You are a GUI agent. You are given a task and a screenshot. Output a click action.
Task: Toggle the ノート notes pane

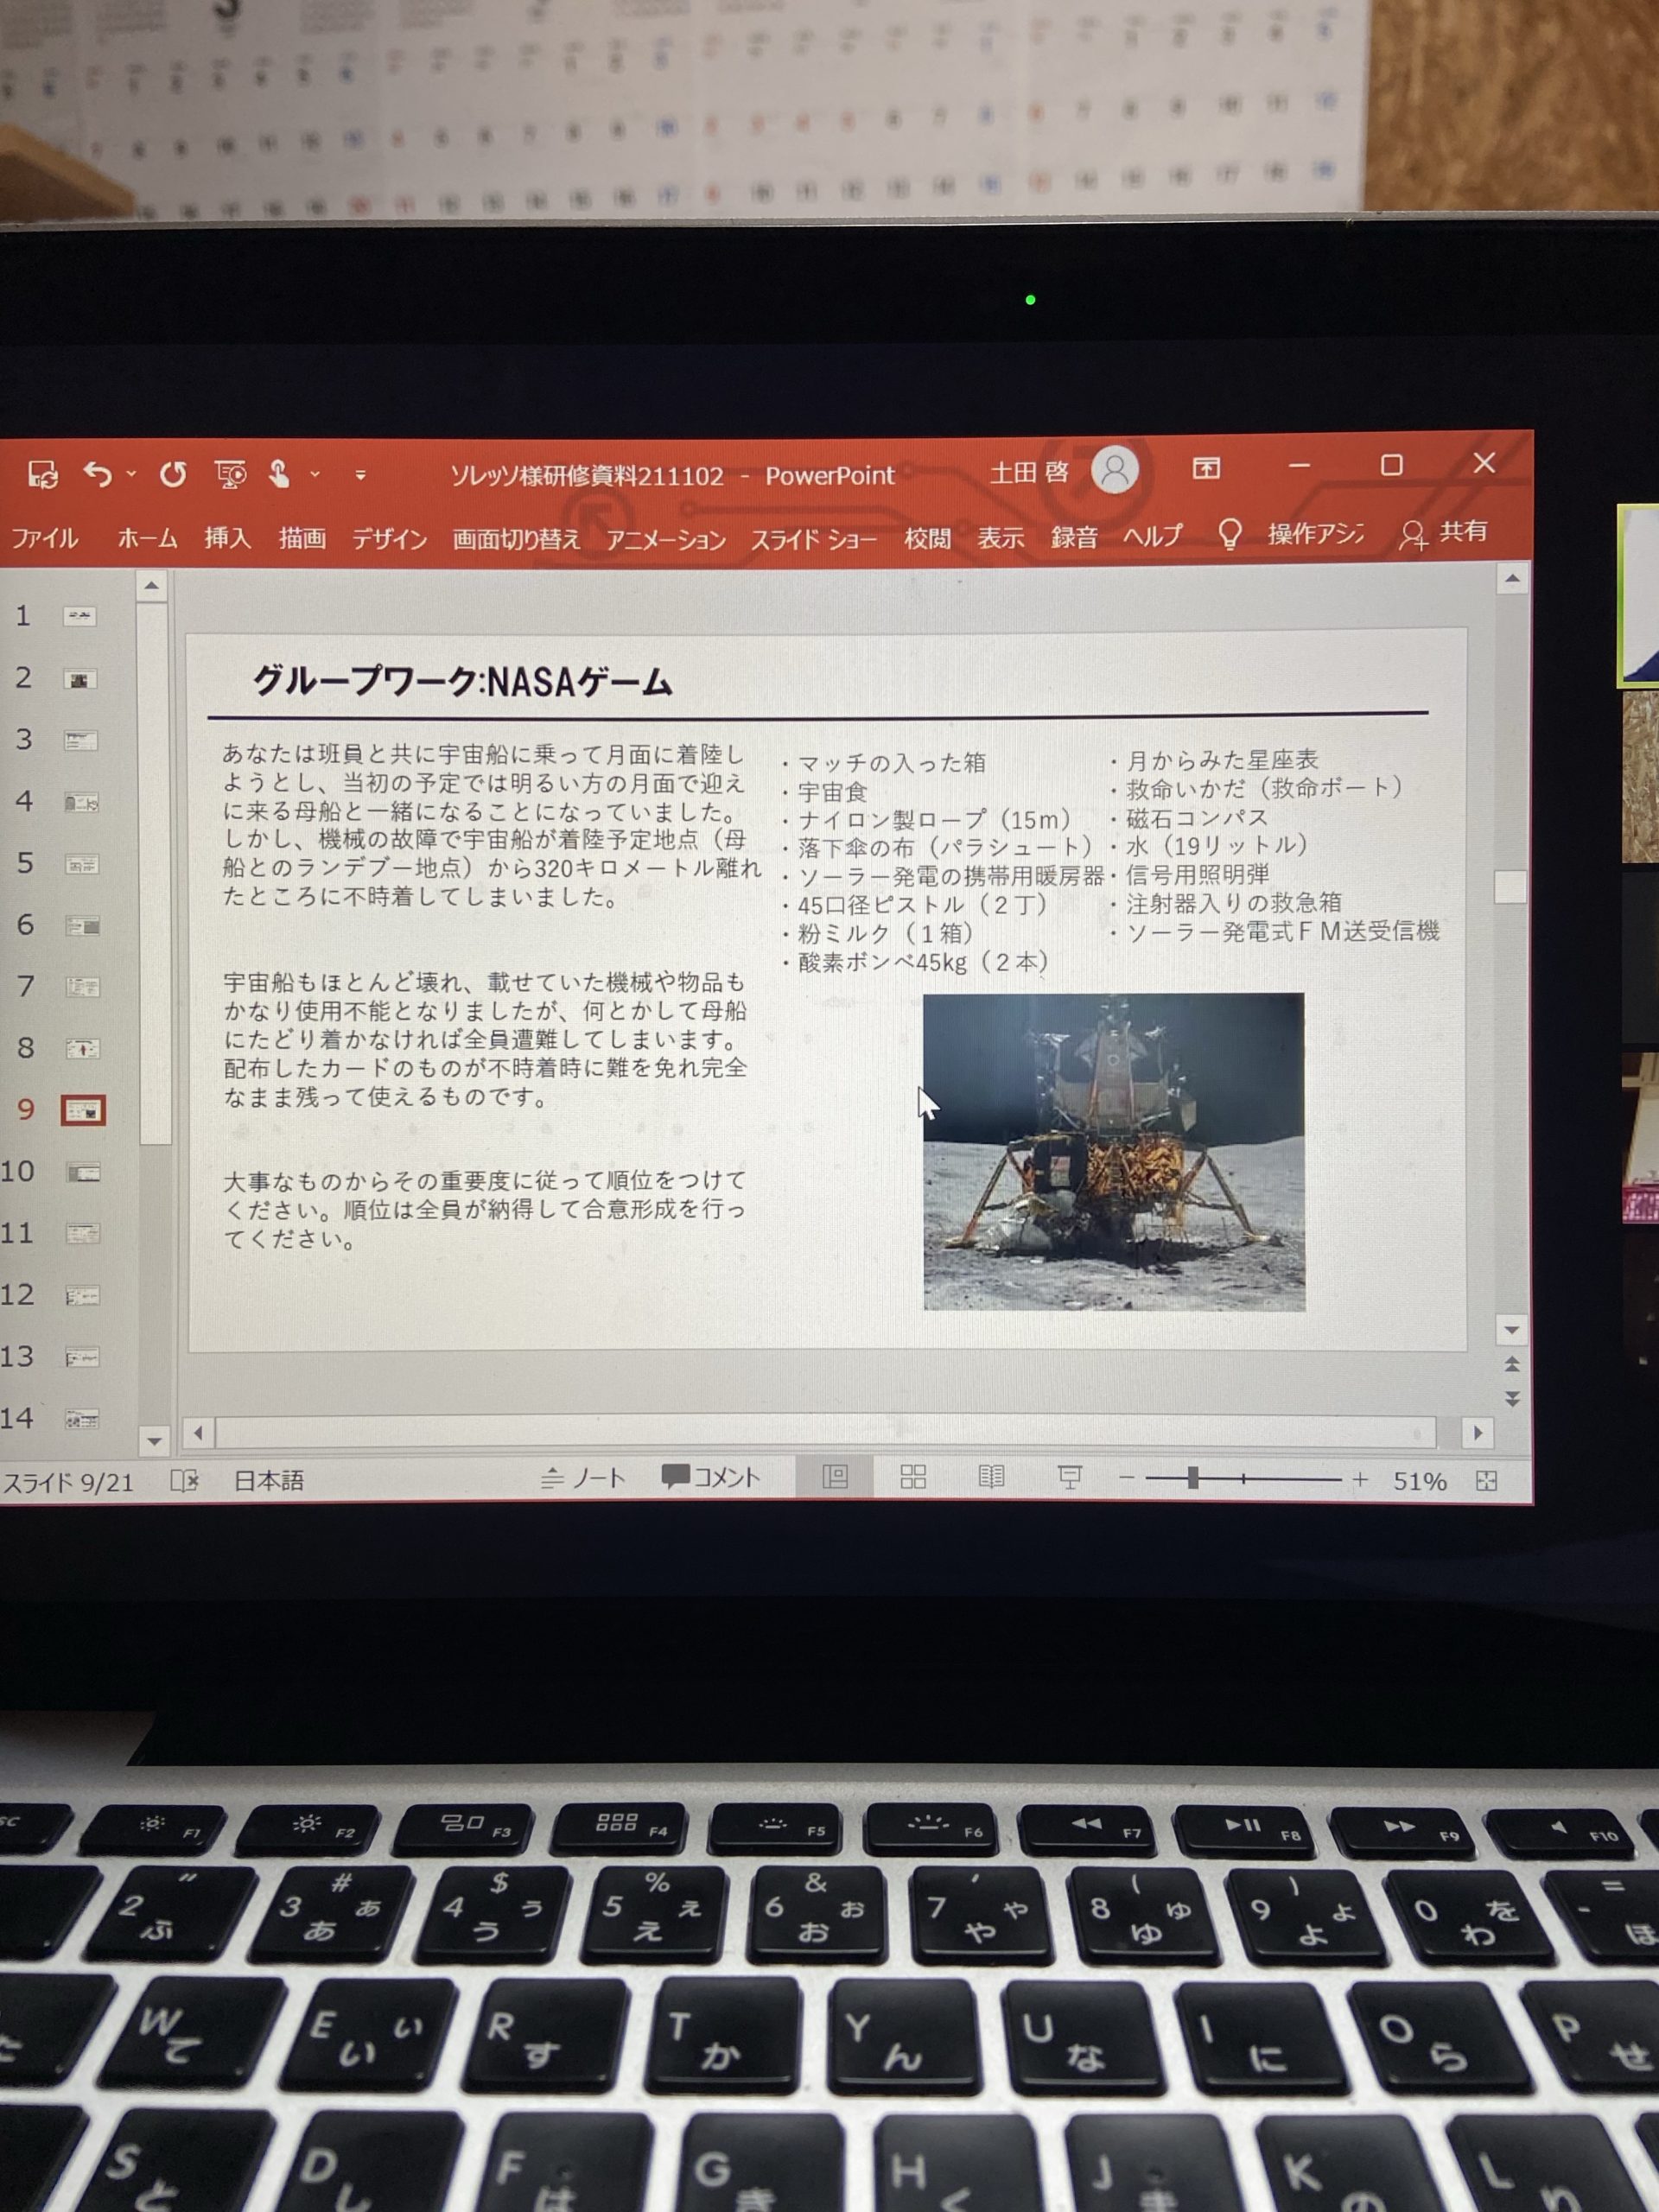pyautogui.click(x=584, y=1478)
